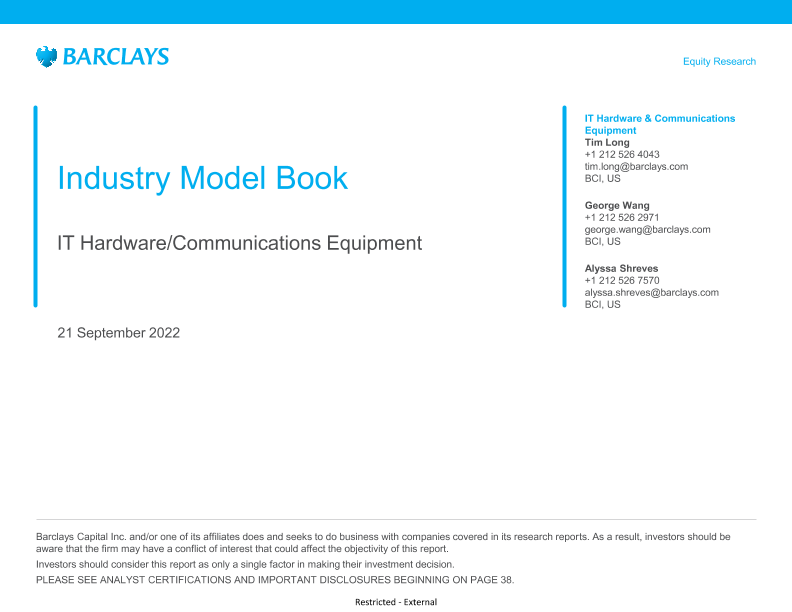The image size is (792, 612).
Task: Click the Barclays Capital Inc. conflict disclosure paragraph
Action: [383, 543]
